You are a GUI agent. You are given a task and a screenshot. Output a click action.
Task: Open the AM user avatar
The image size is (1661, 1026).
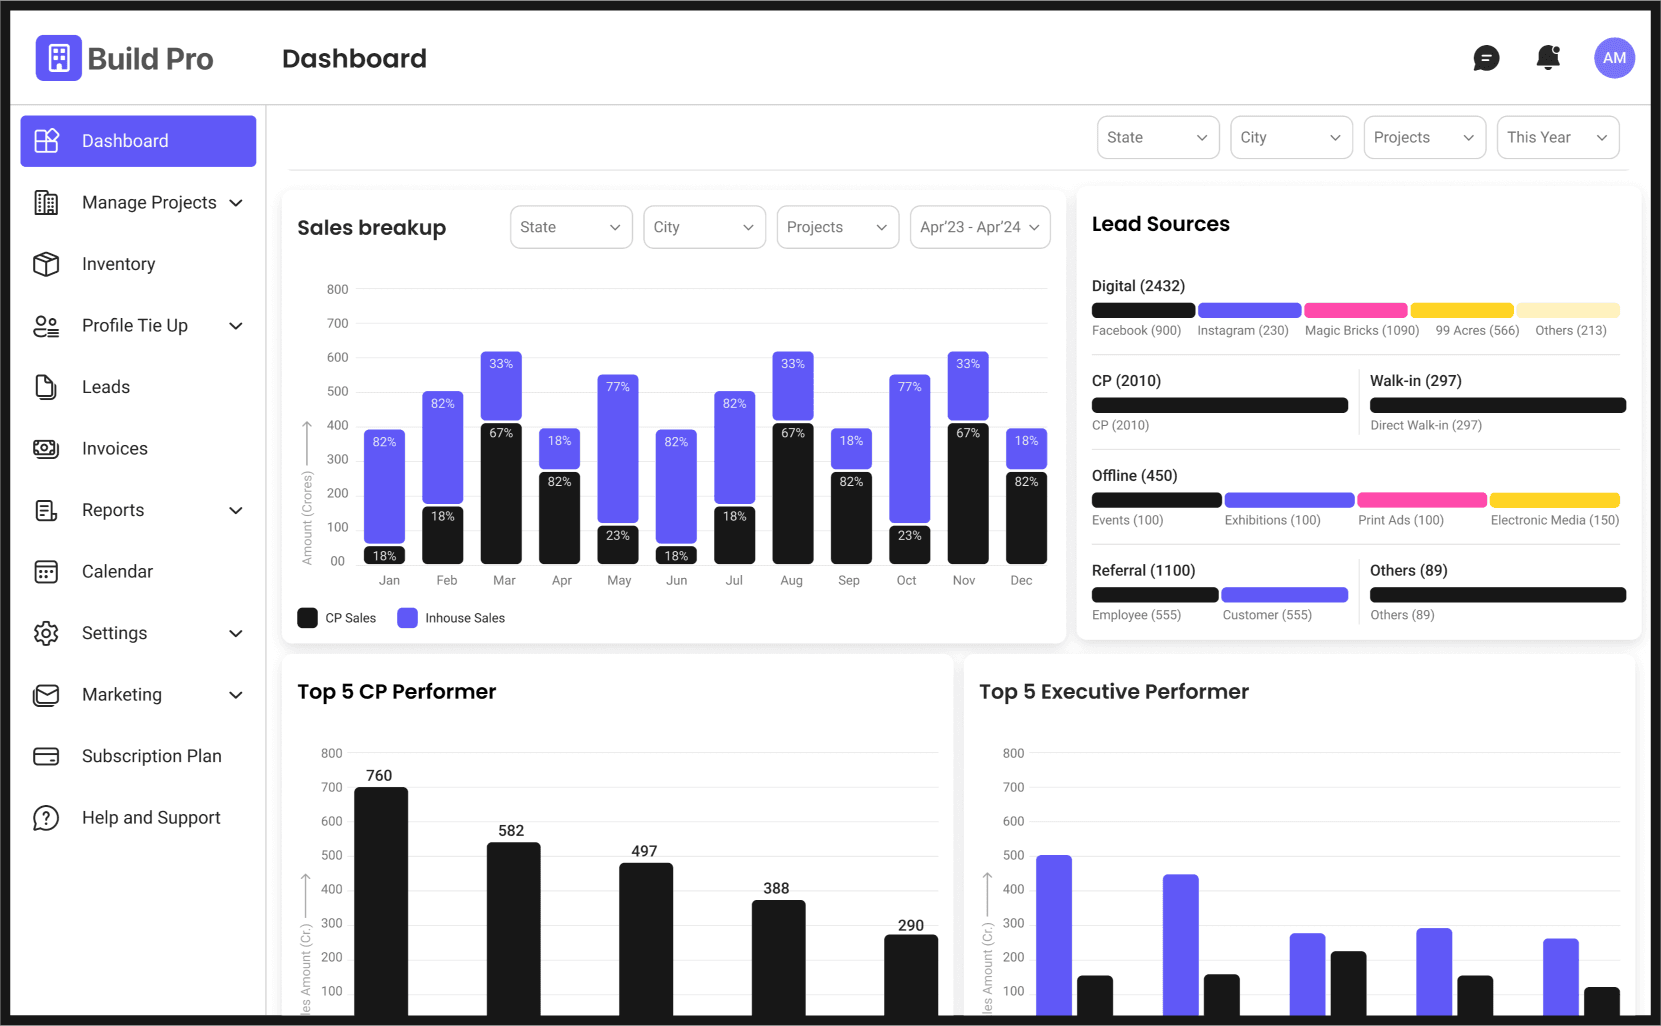click(1614, 58)
